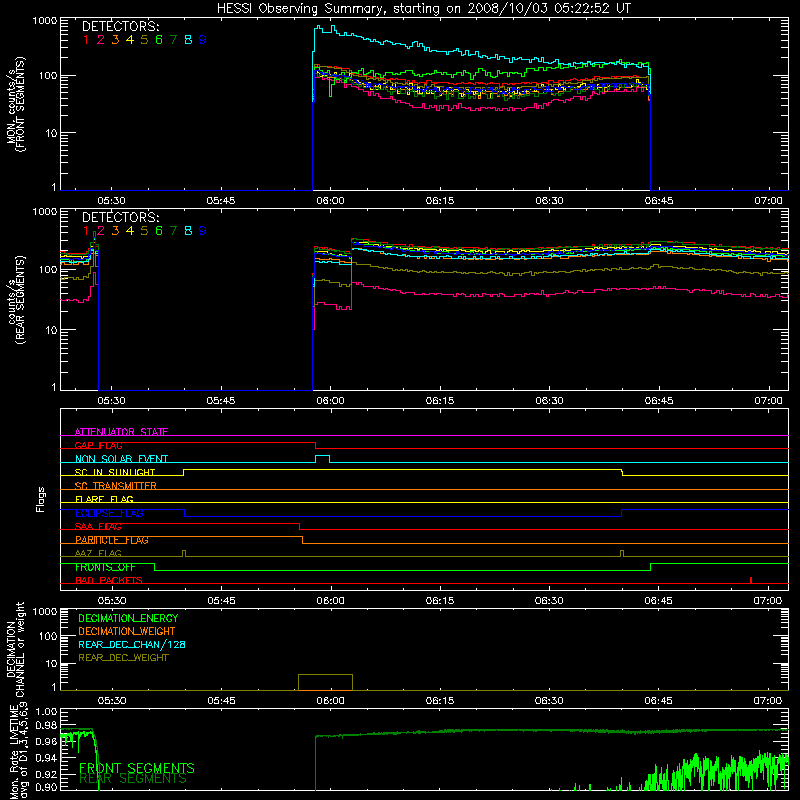
Task: Click the front segments counts/s axis title
Action: click(x=16, y=105)
